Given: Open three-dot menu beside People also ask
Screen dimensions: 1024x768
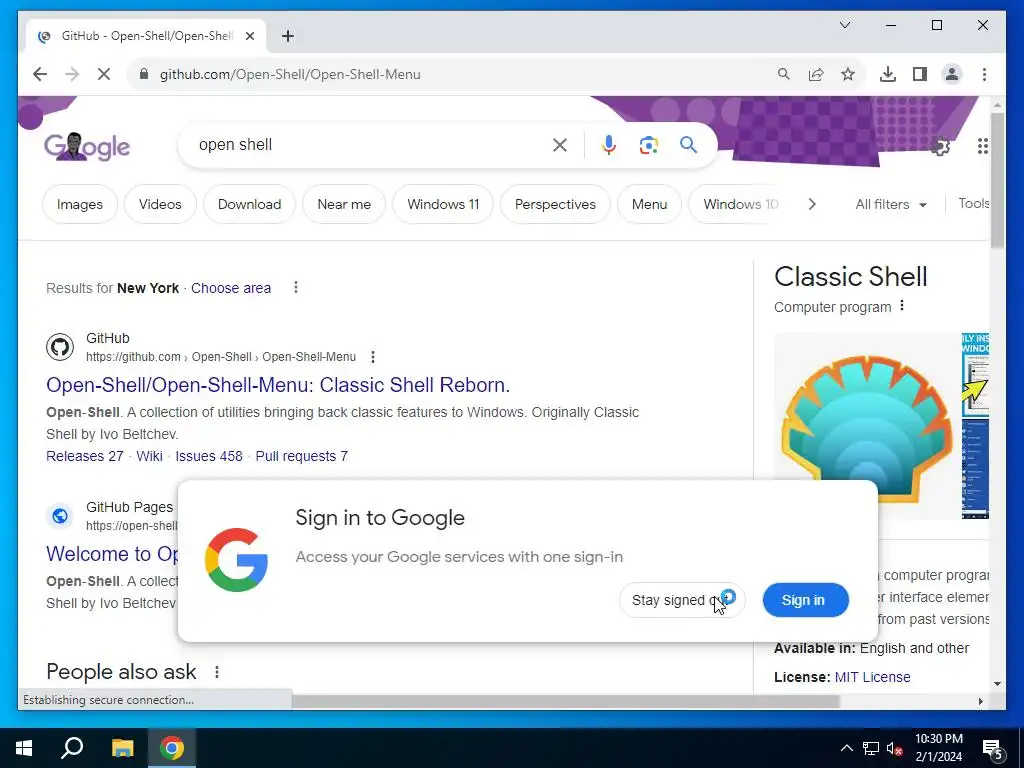Looking at the screenshot, I should point(217,671).
